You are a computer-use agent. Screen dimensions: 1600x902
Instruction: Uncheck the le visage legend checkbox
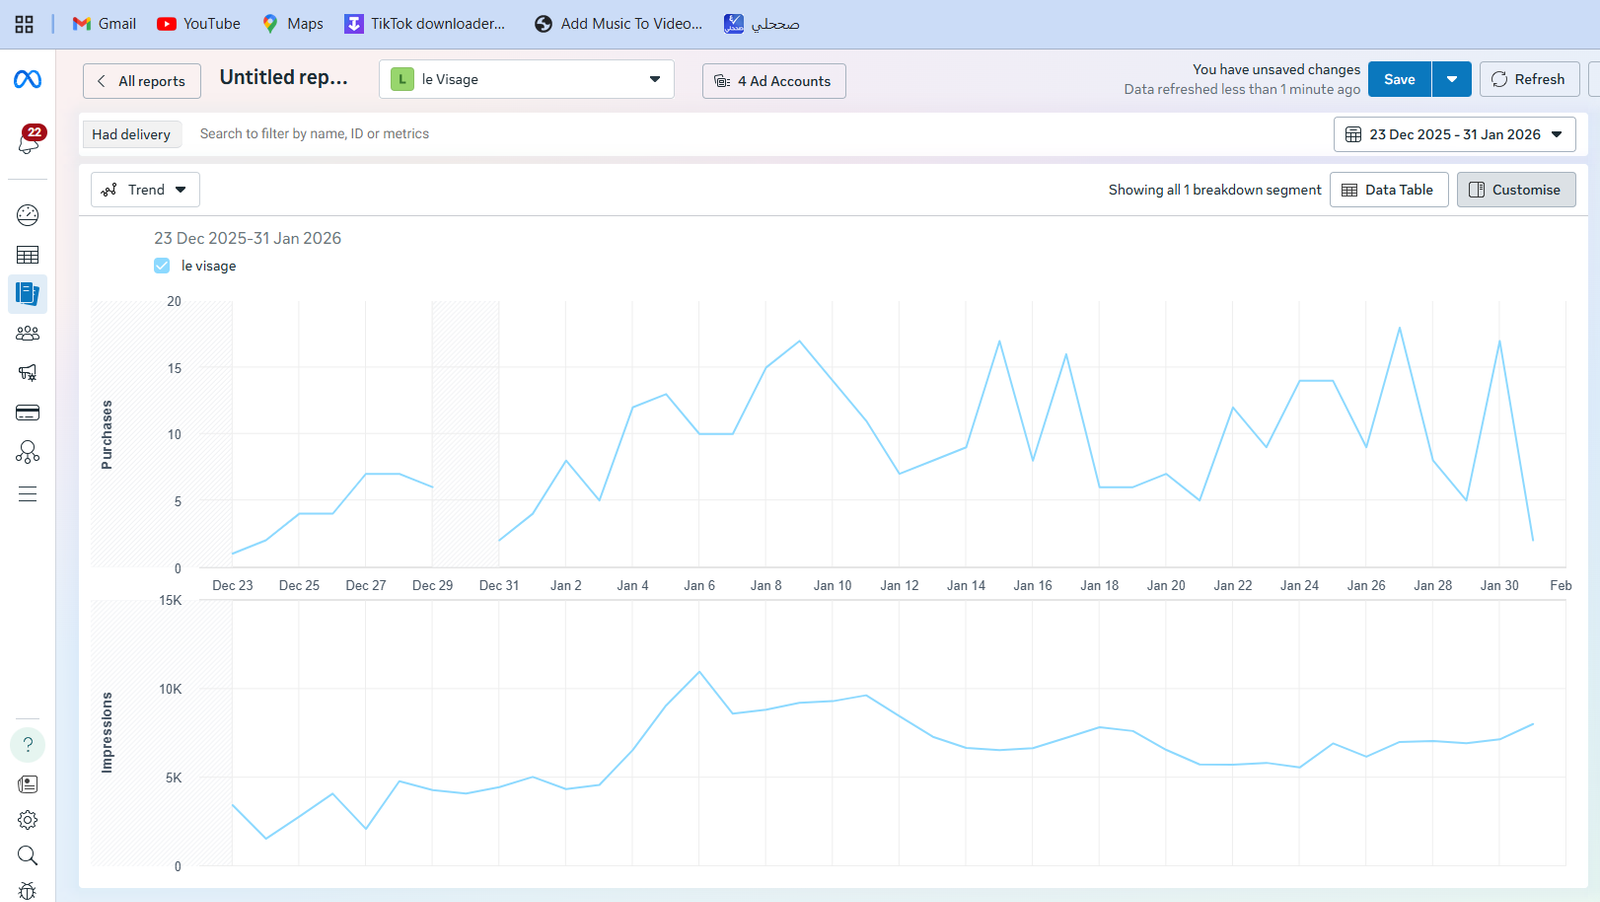pyautogui.click(x=162, y=266)
